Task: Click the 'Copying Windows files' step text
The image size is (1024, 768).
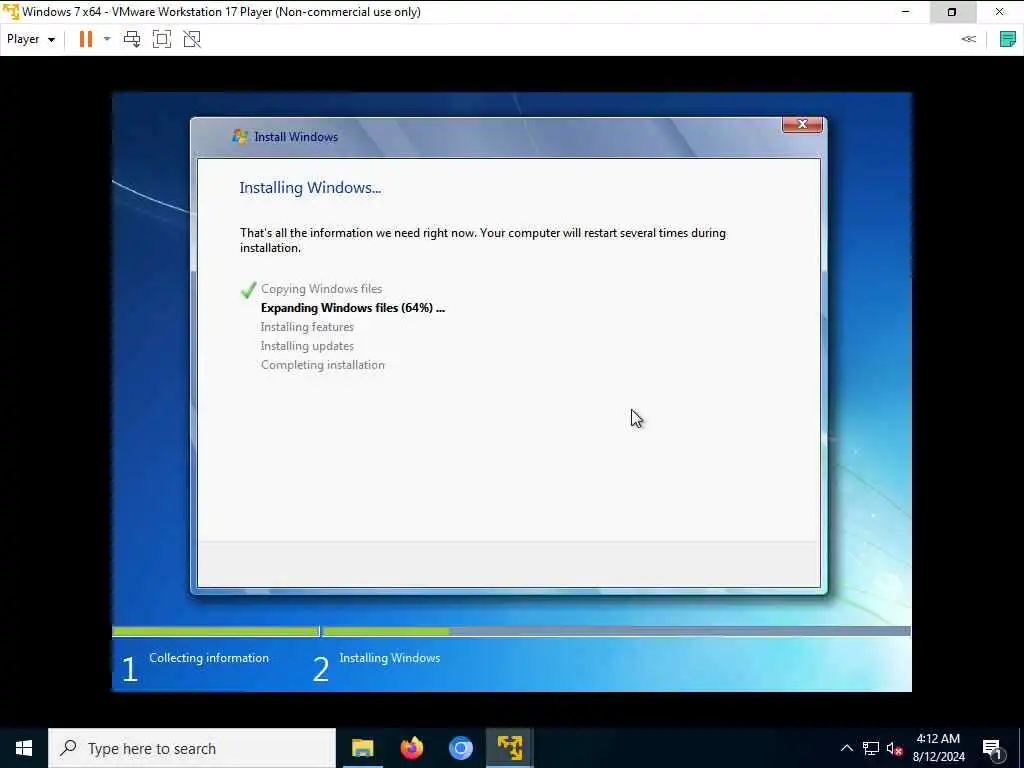Action: click(321, 289)
